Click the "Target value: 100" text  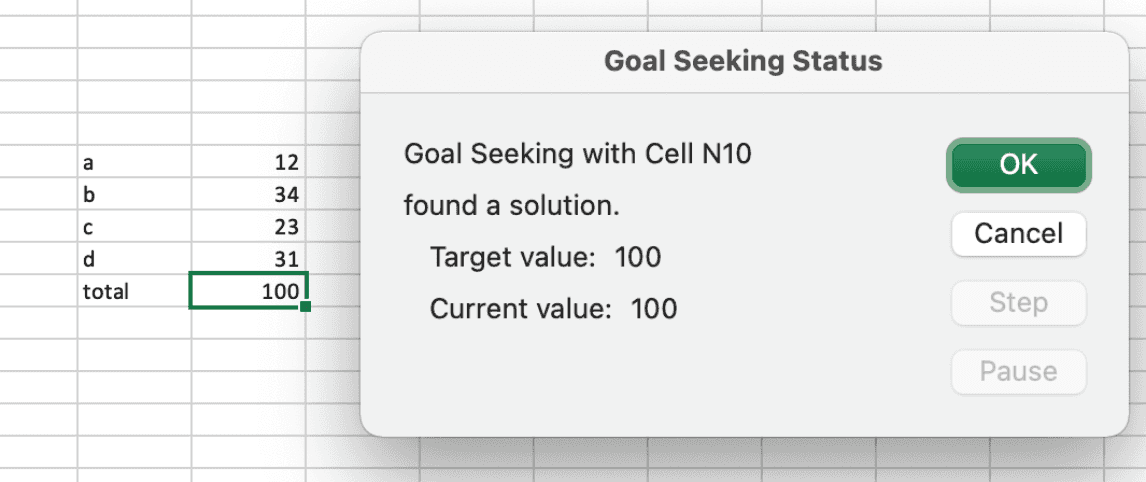click(545, 257)
